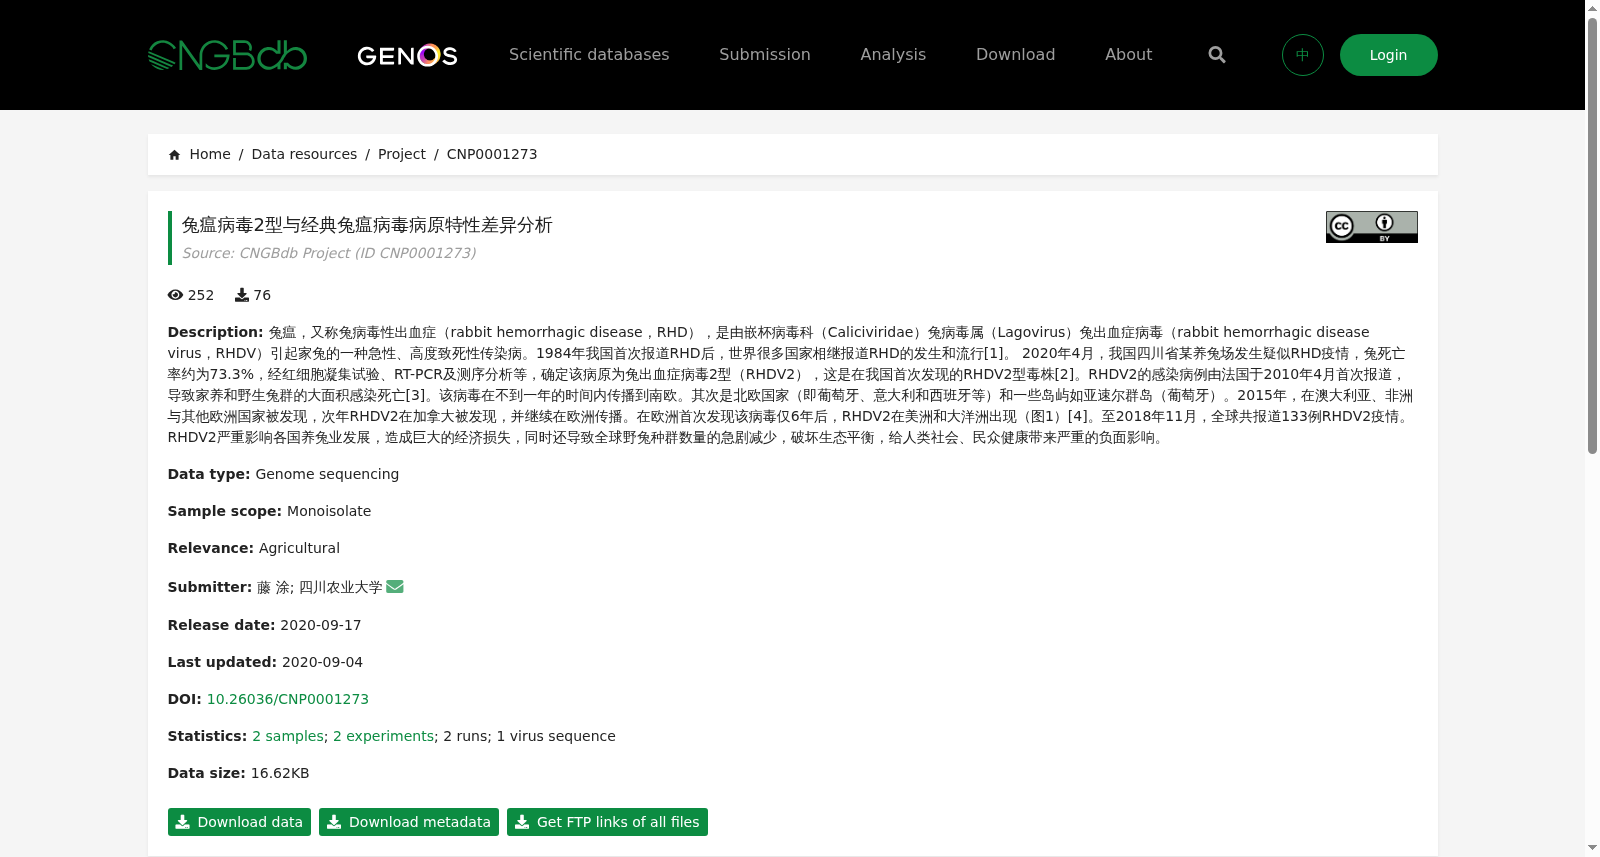The width and height of the screenshot is (1600, 857).
Task: Click release date 2020-09-17
Action: pyautogui.click(x=321, y=625)
